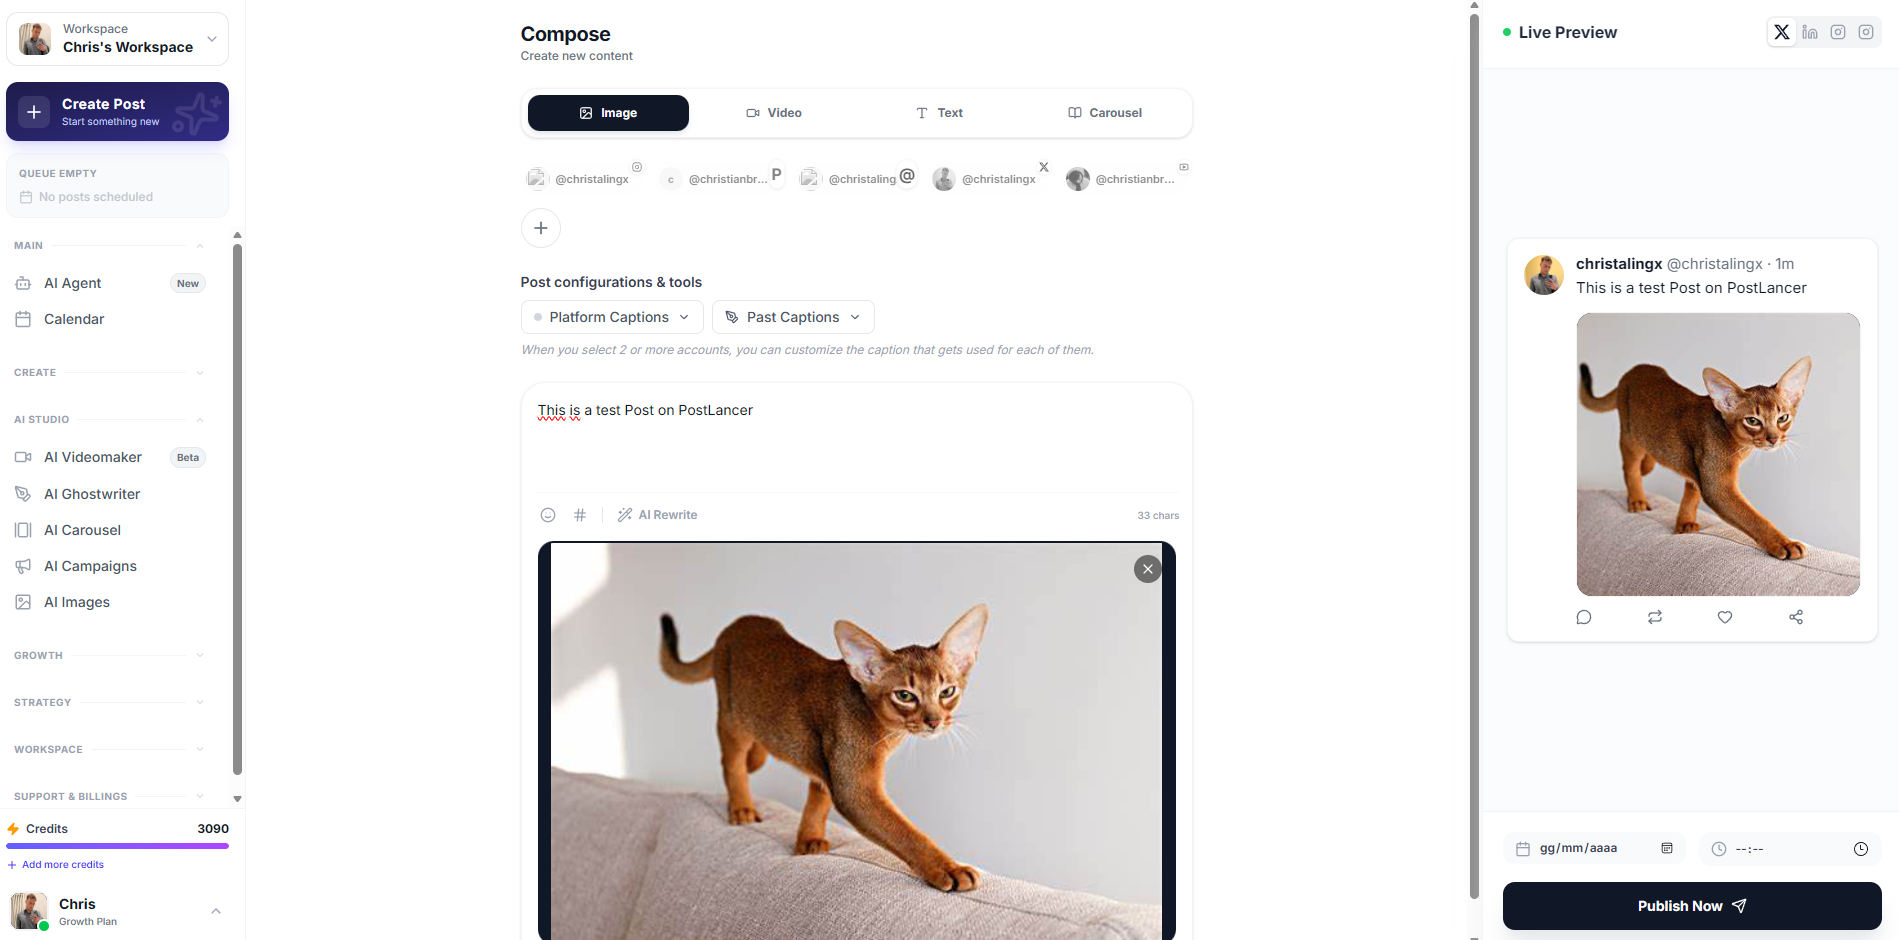The width and height of the screenshot is (1899, 940).
Task: Insert hashtag using the # icon
Action: pos(580,515)
